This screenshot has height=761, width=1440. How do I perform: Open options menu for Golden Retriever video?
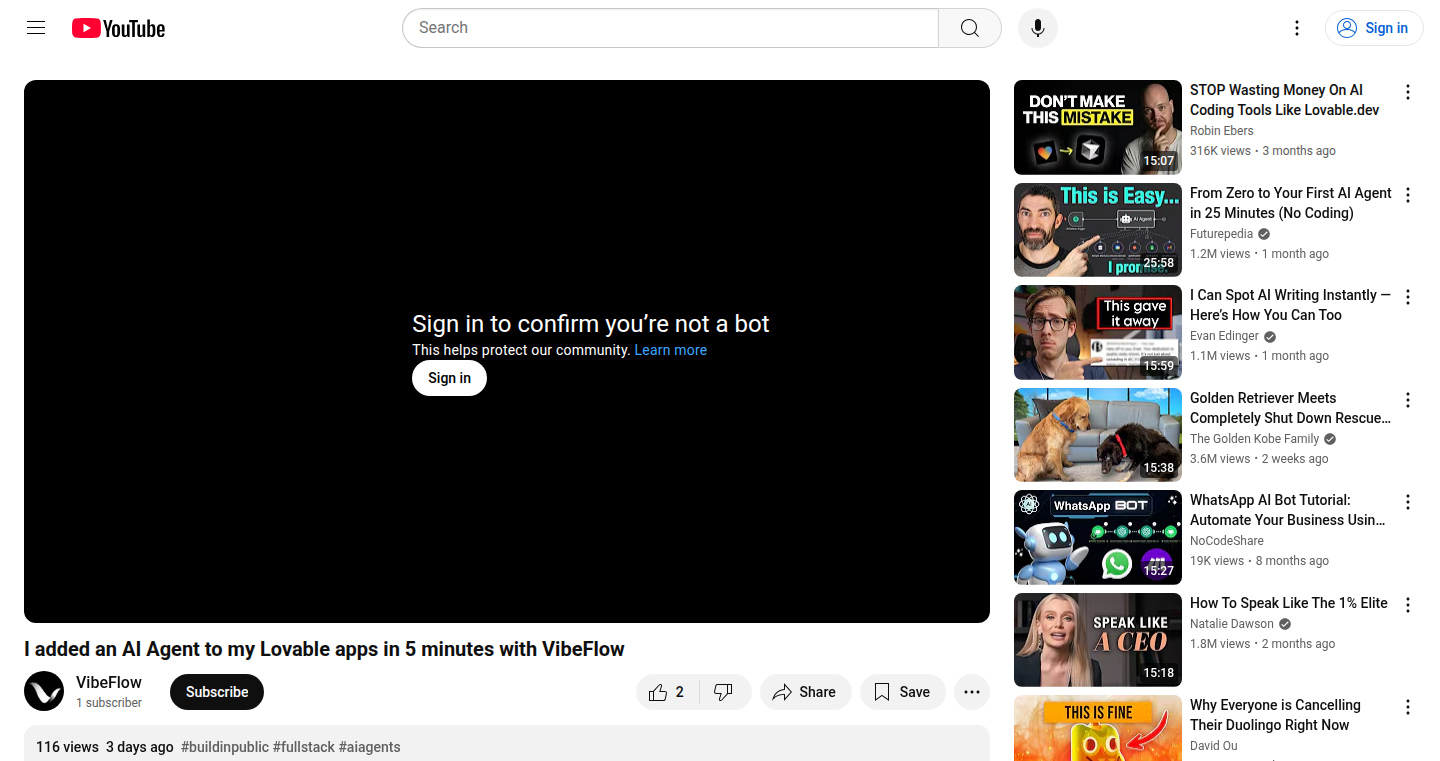pyautogui.click(x=1408, y=400)
